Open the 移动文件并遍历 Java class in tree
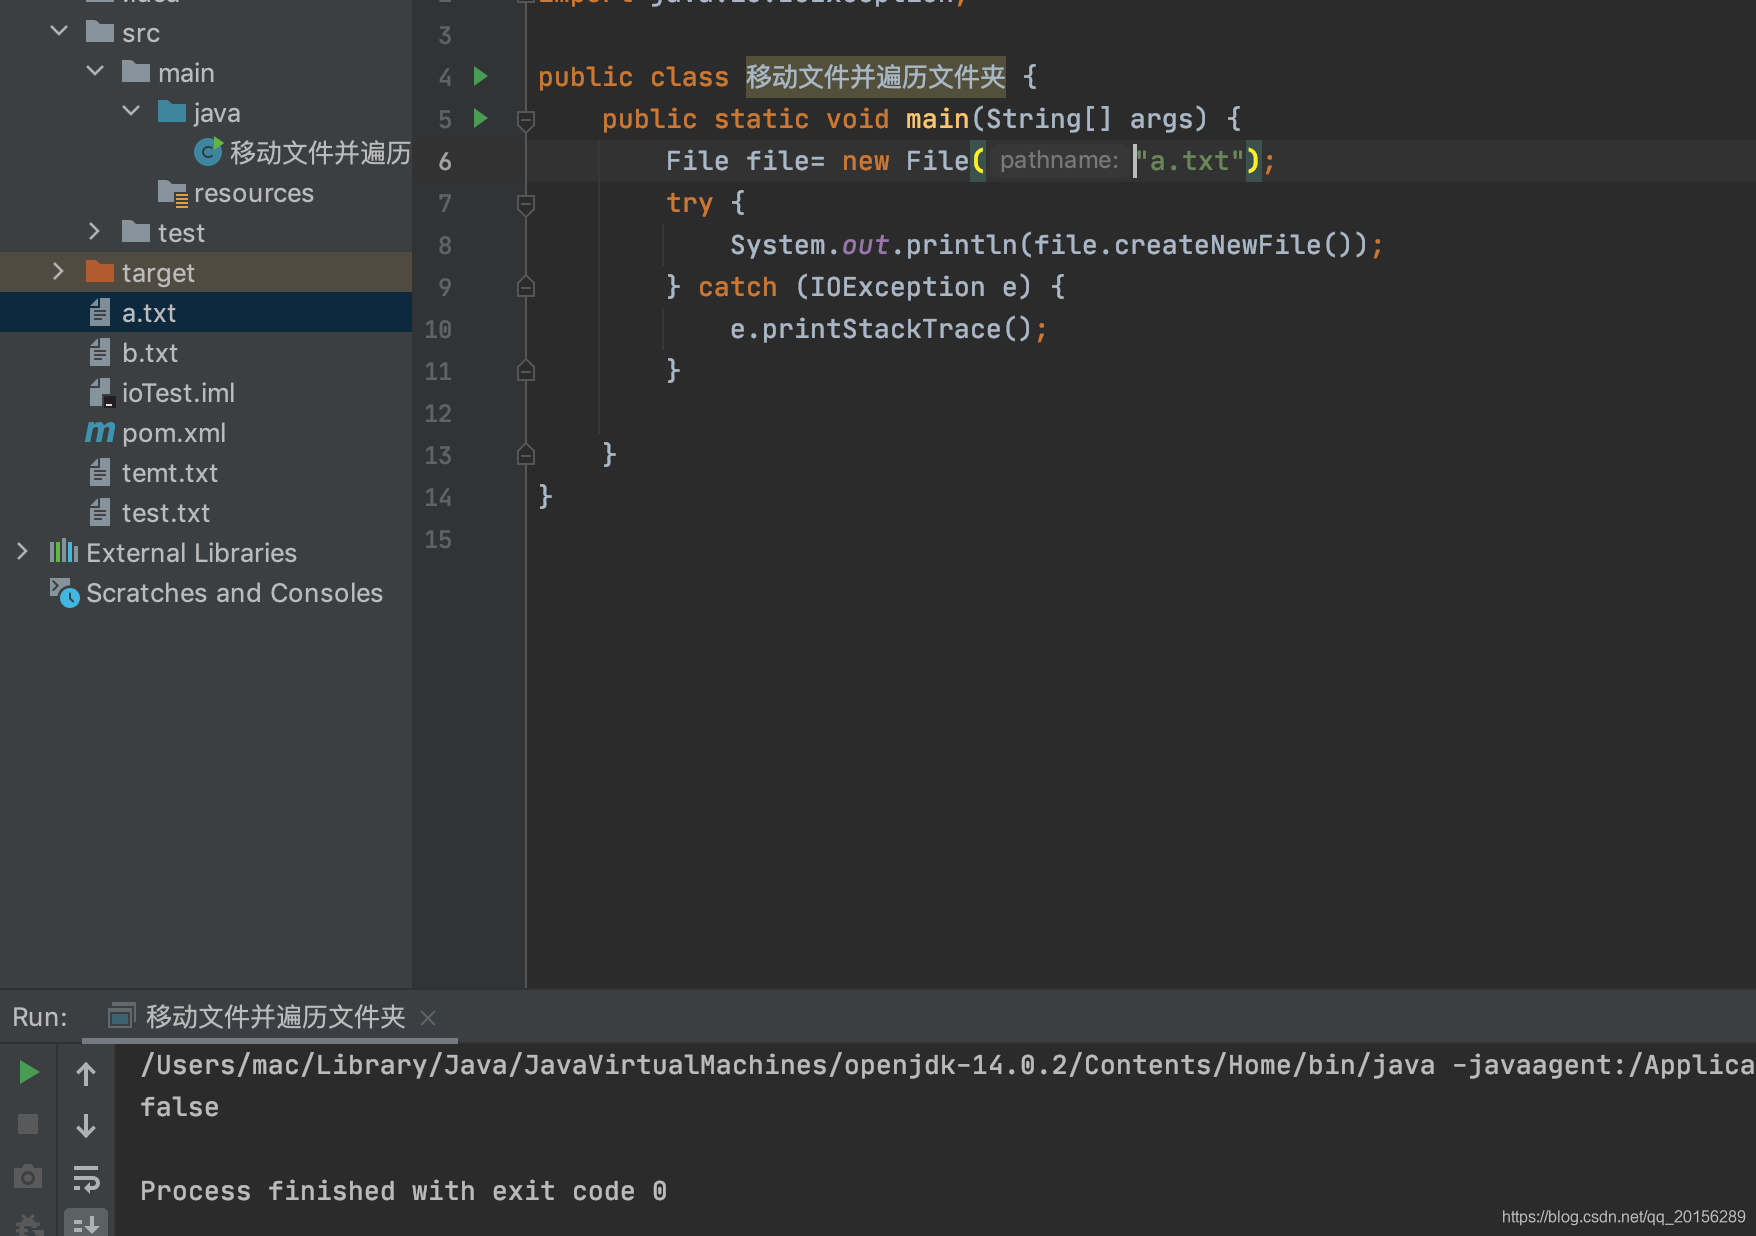Viewport: 1756px width, 1236px height. pos(206,152)
